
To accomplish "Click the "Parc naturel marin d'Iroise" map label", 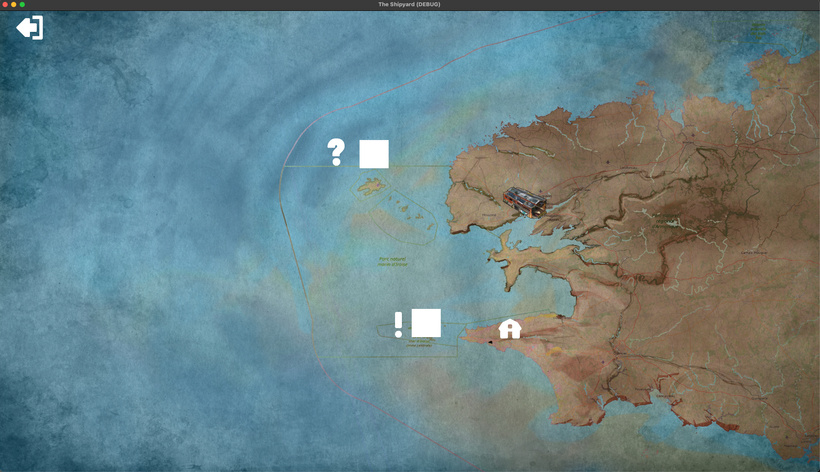I will pos(393,262).
